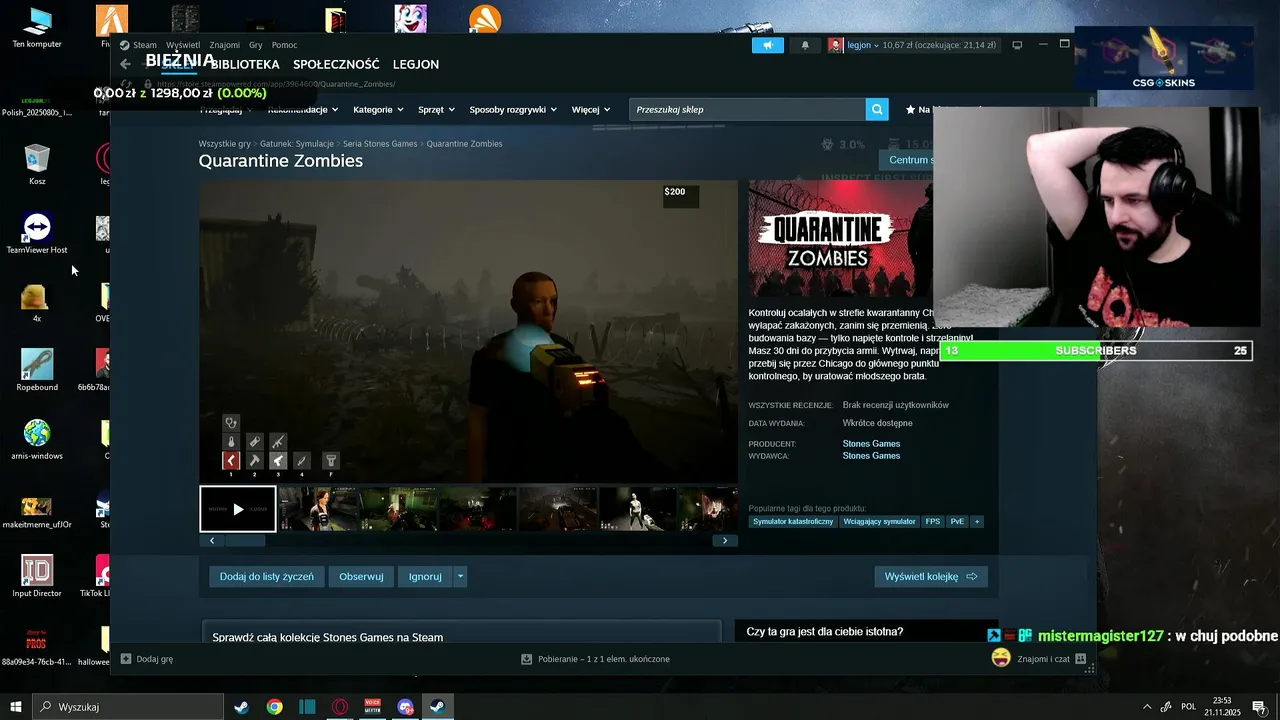Open the Windows notification center icon
This screenshot has height=720, width=1280.
(1259, 707)
